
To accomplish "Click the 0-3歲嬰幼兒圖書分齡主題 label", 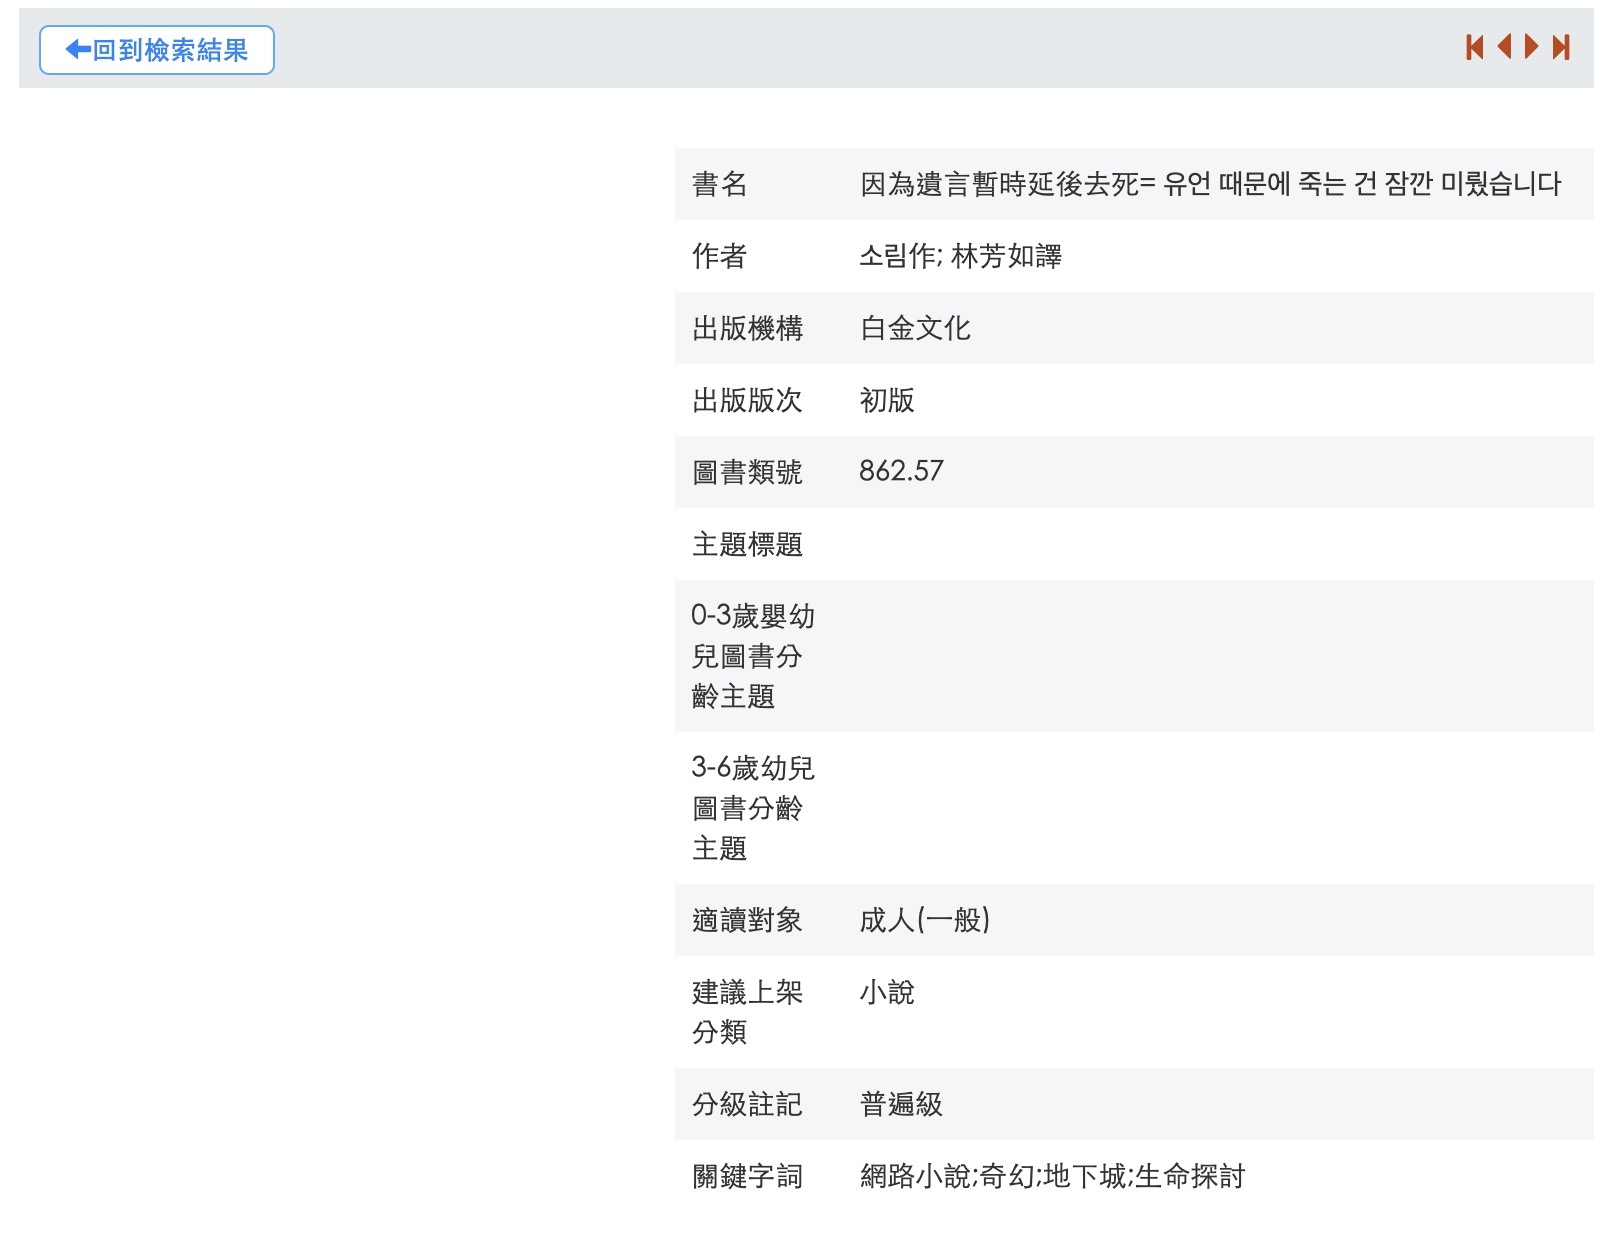I will pos(752,656).
